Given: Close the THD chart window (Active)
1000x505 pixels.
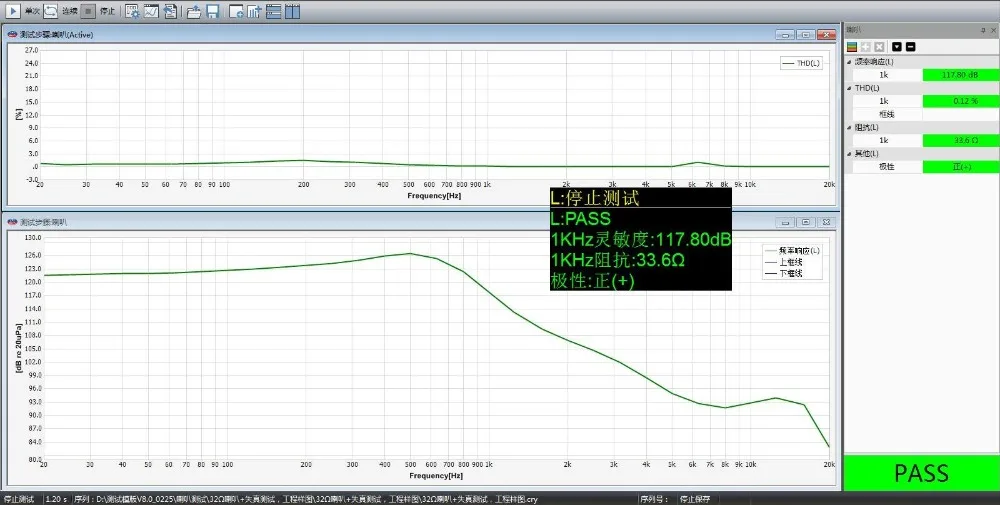Looking at the screenshot, I should click(x=826, y=35).
